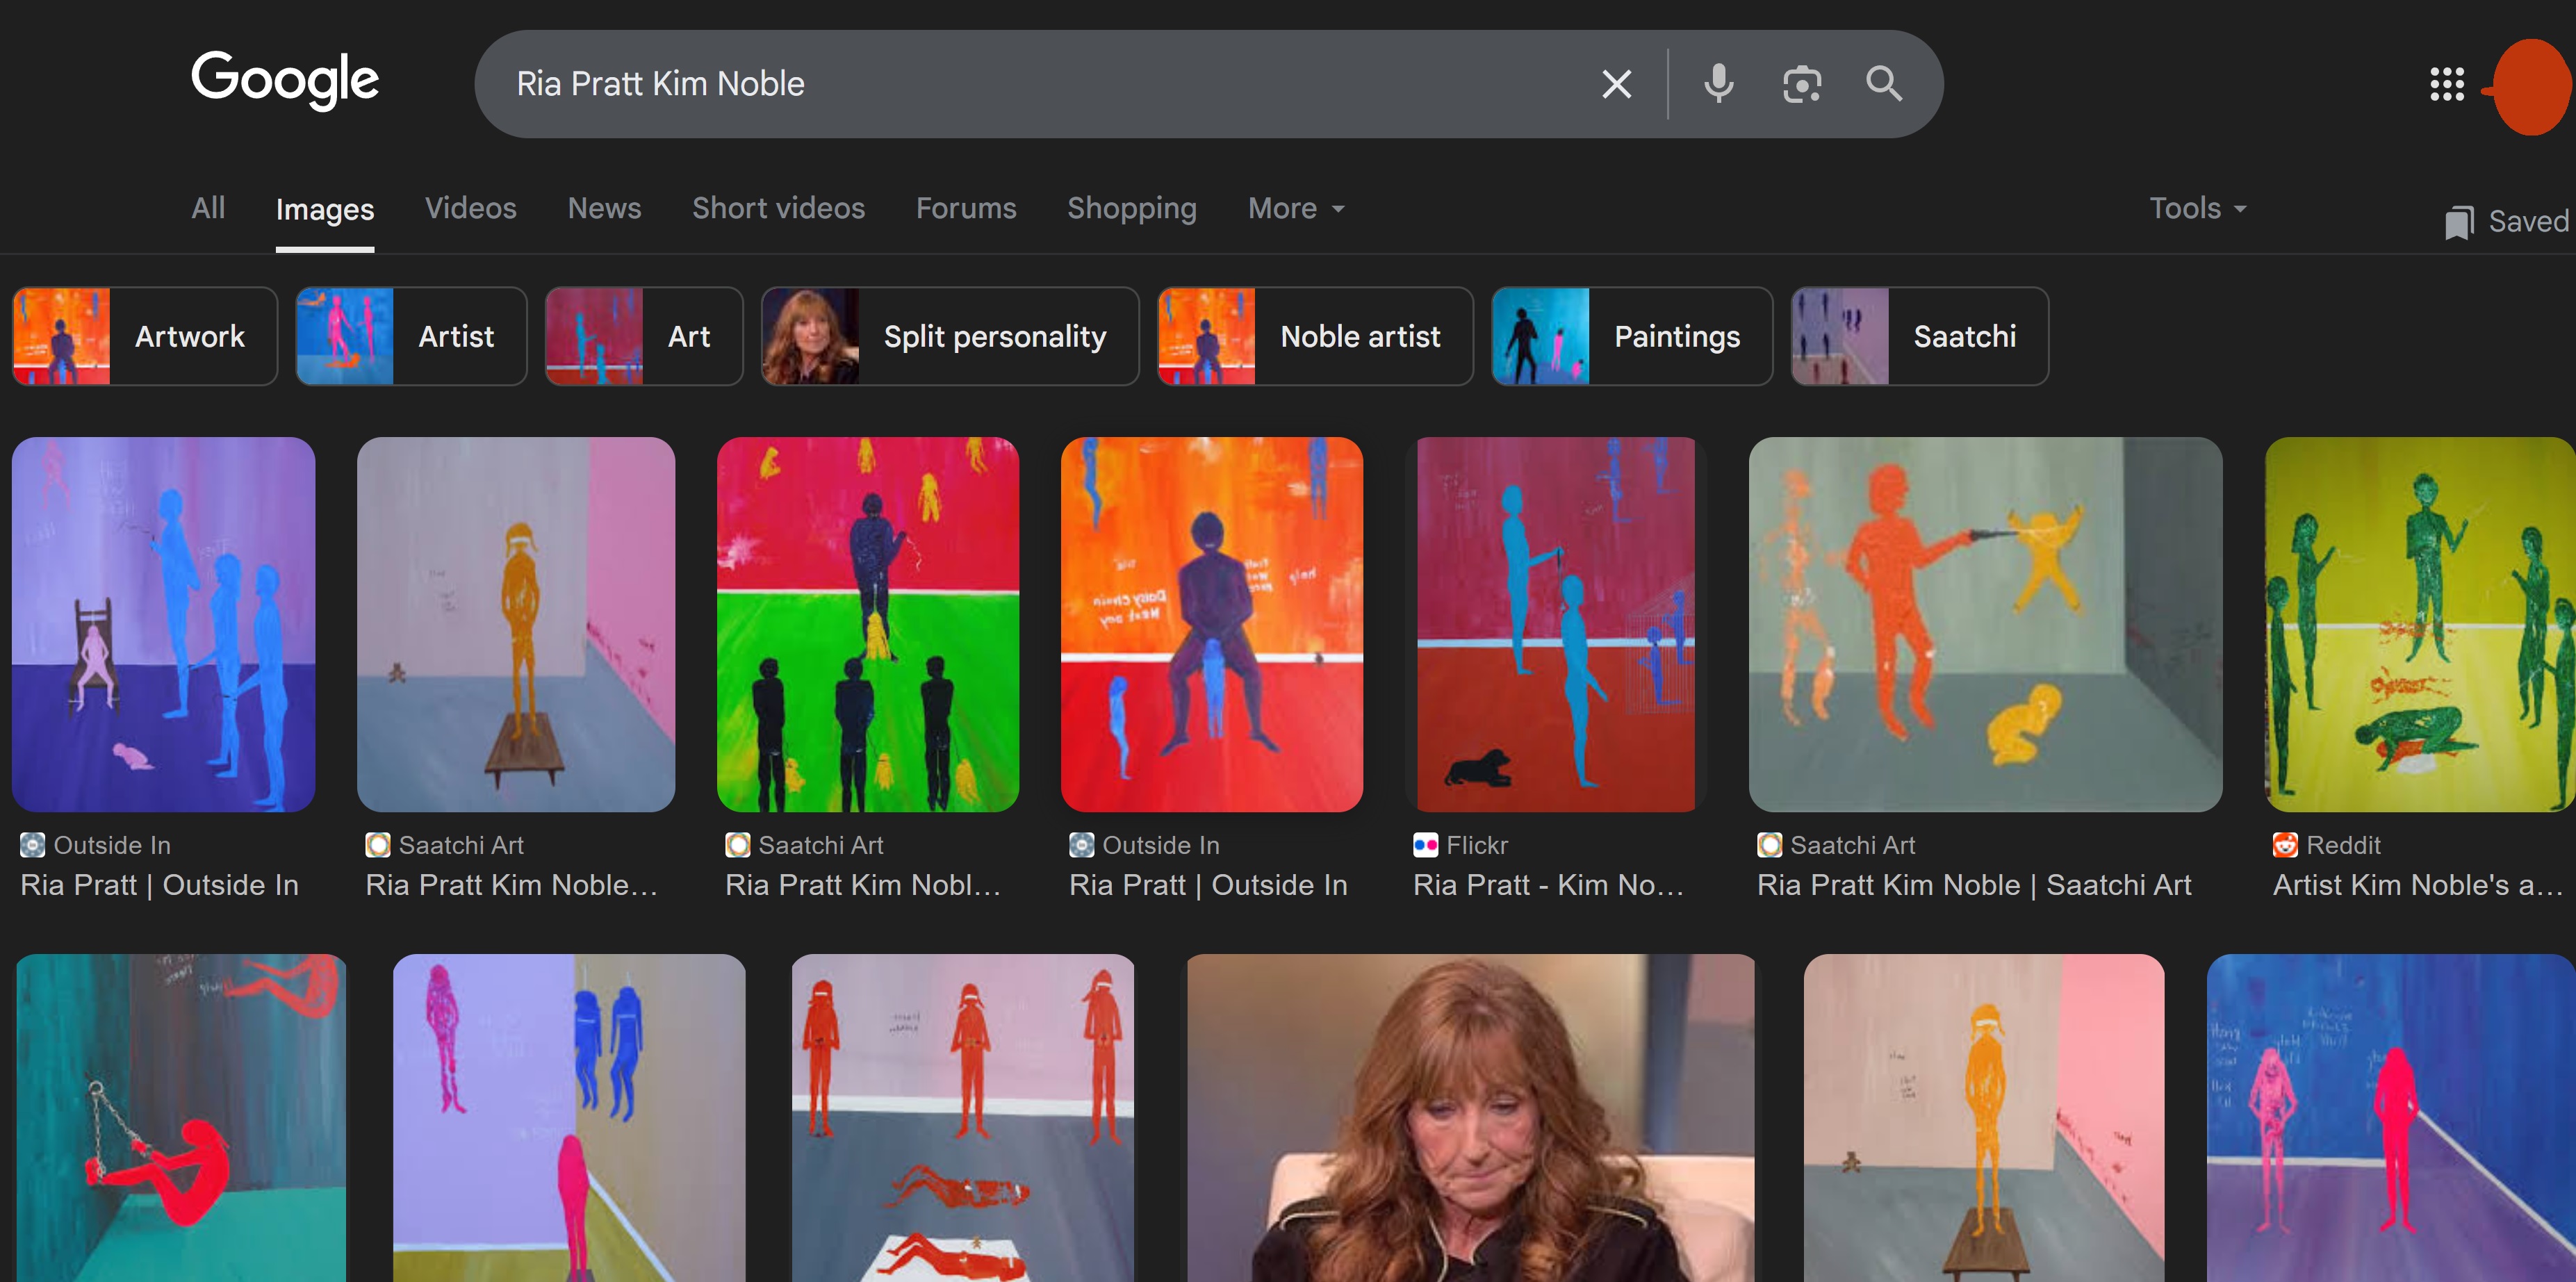Go to Google home via logo

point(285,80)
